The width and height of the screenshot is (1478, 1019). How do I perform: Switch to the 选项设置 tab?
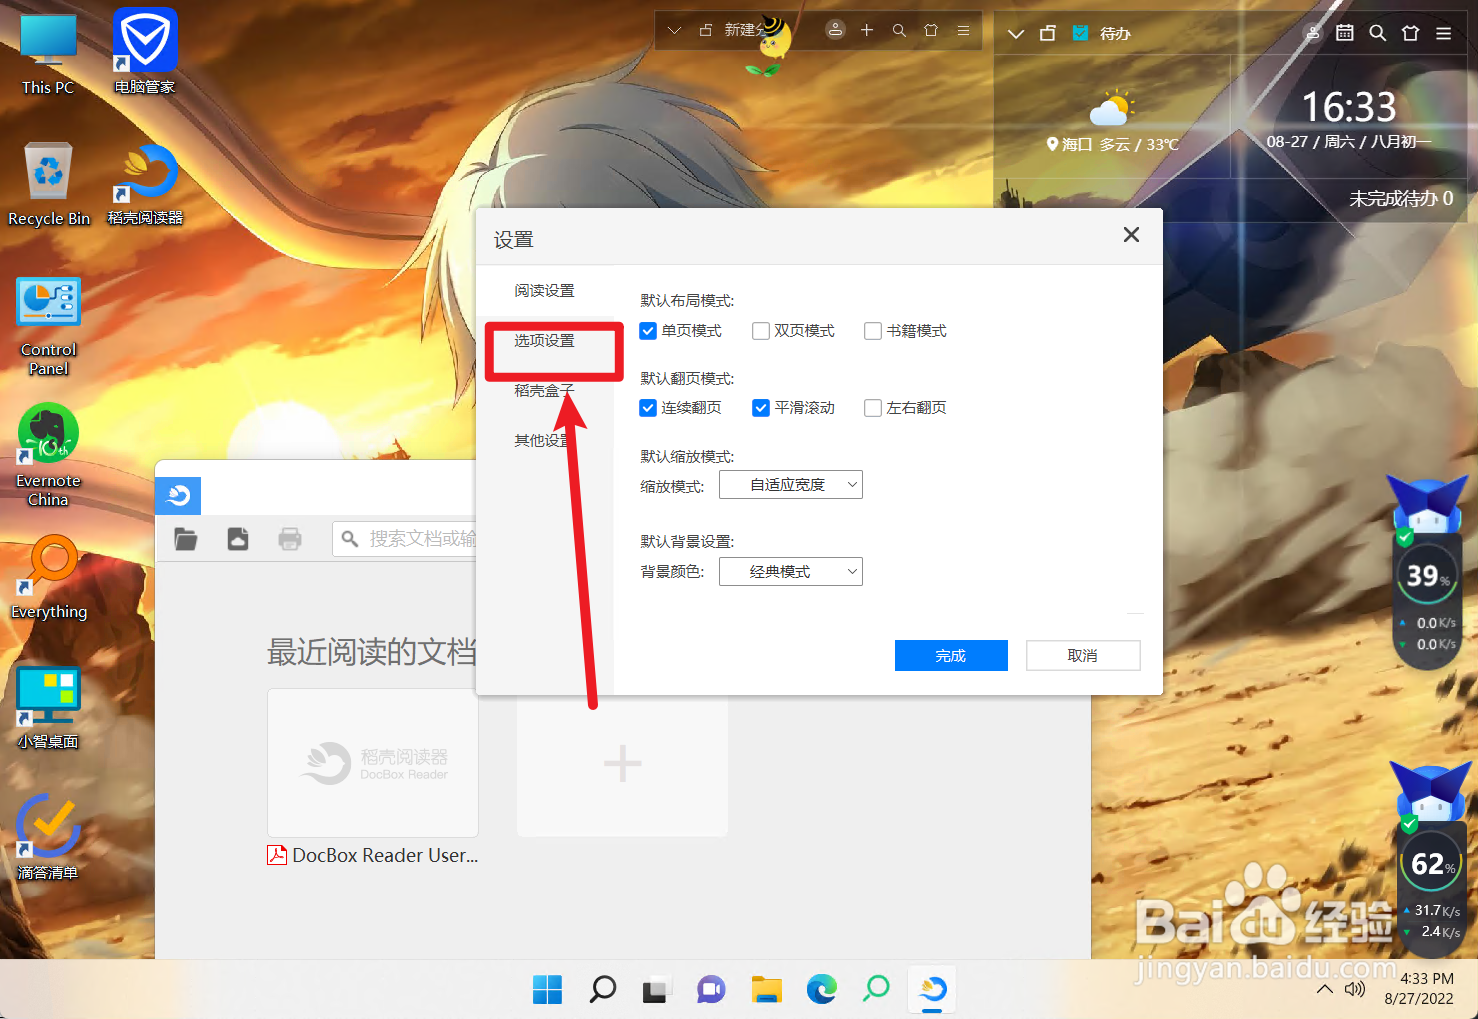coord(544,341)
